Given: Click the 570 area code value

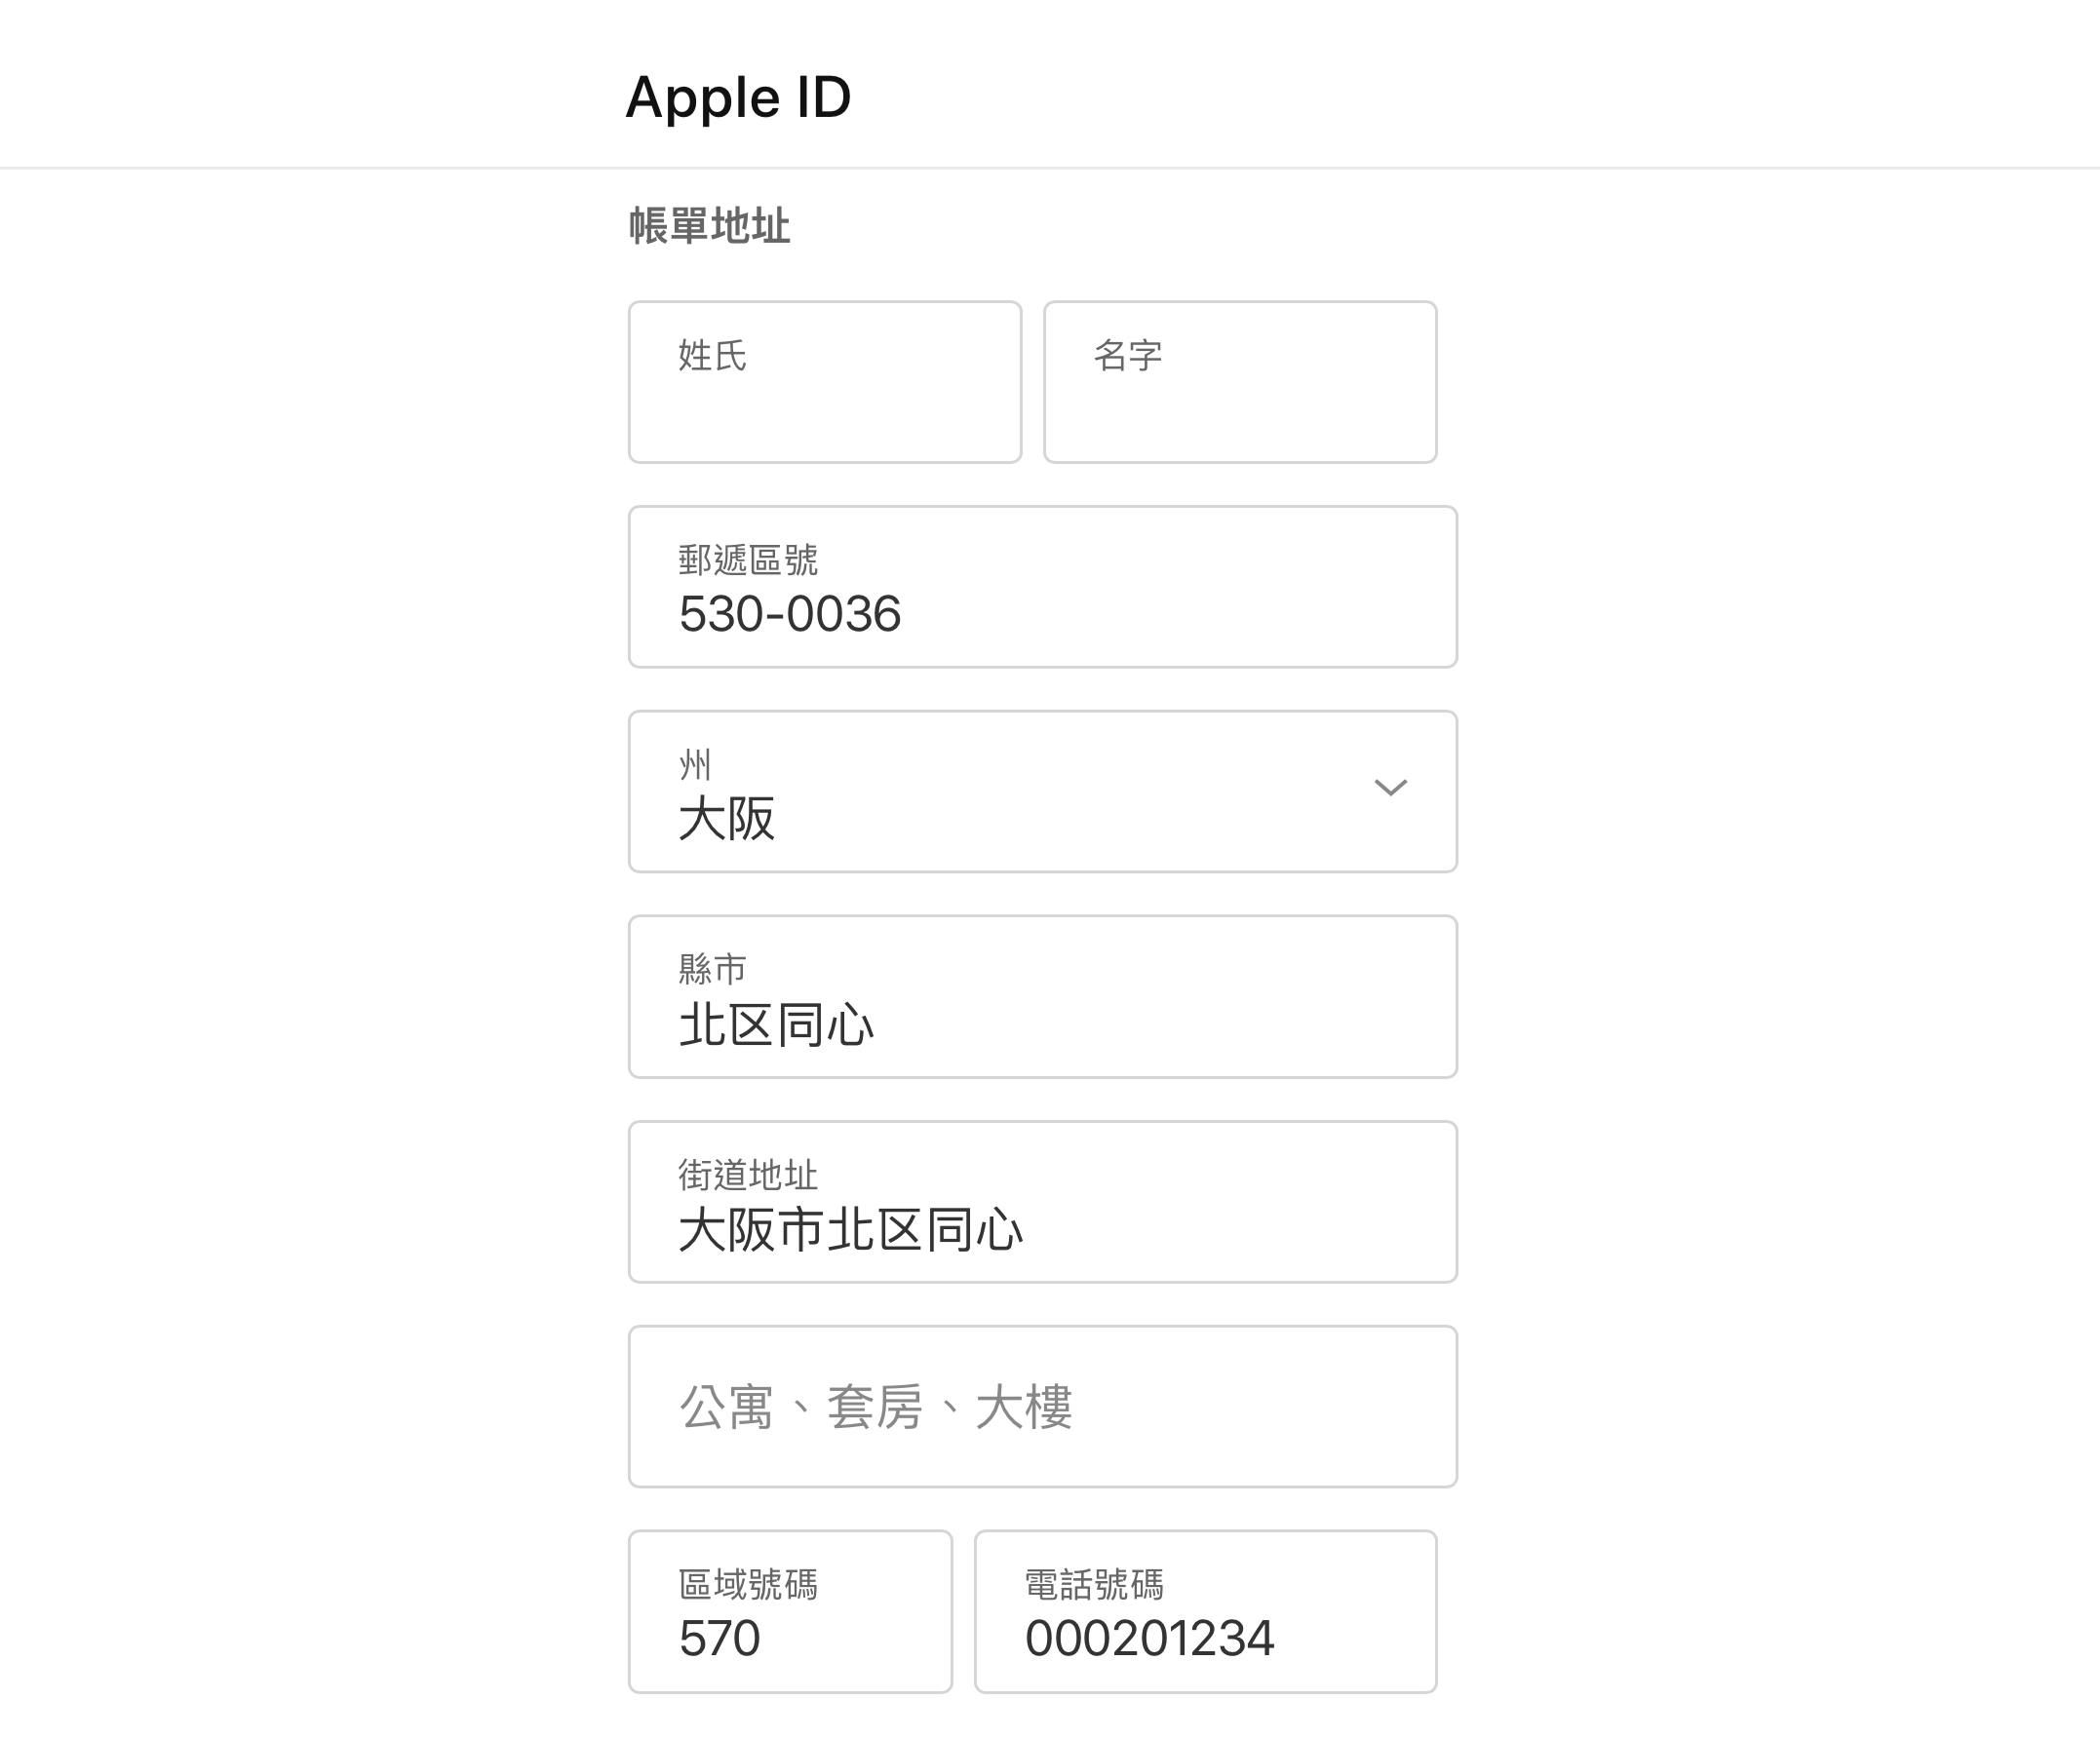Looking at the screenshot, I should (x=719, y=1639).
